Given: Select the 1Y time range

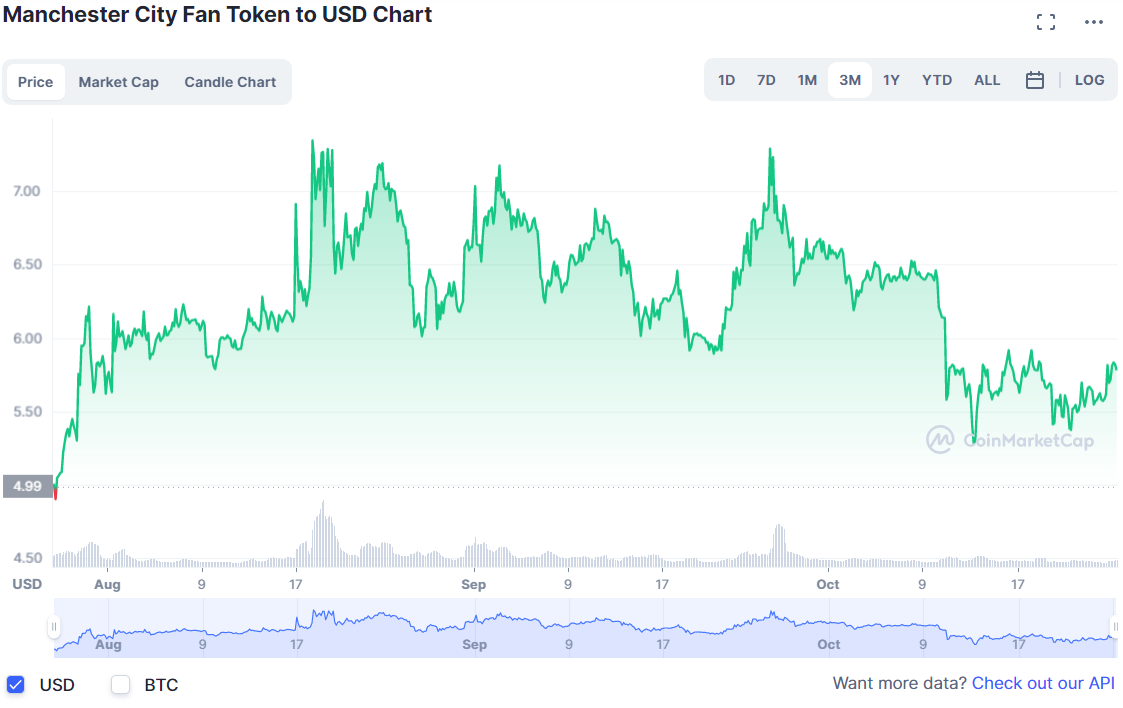Looking at the screenshot, I should (891, 80).
